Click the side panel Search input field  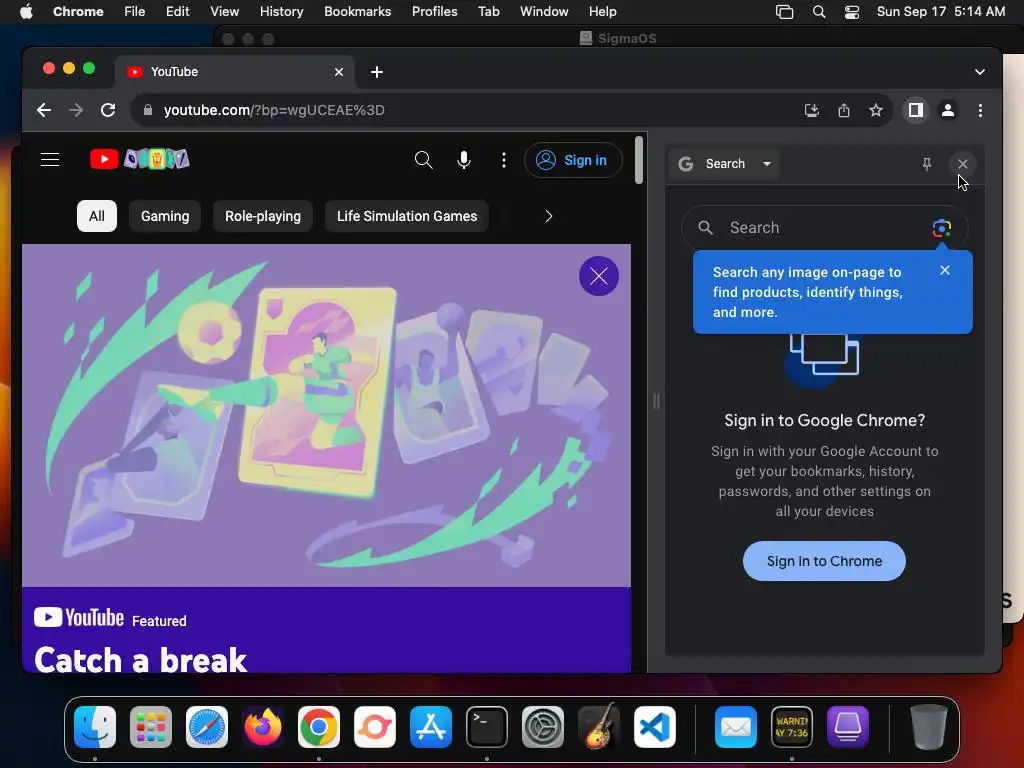(824, 228)
